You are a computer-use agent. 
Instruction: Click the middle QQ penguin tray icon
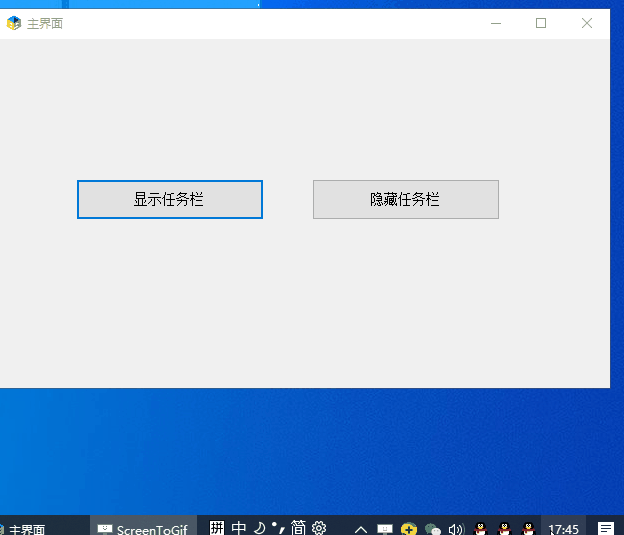pos(504,529)
